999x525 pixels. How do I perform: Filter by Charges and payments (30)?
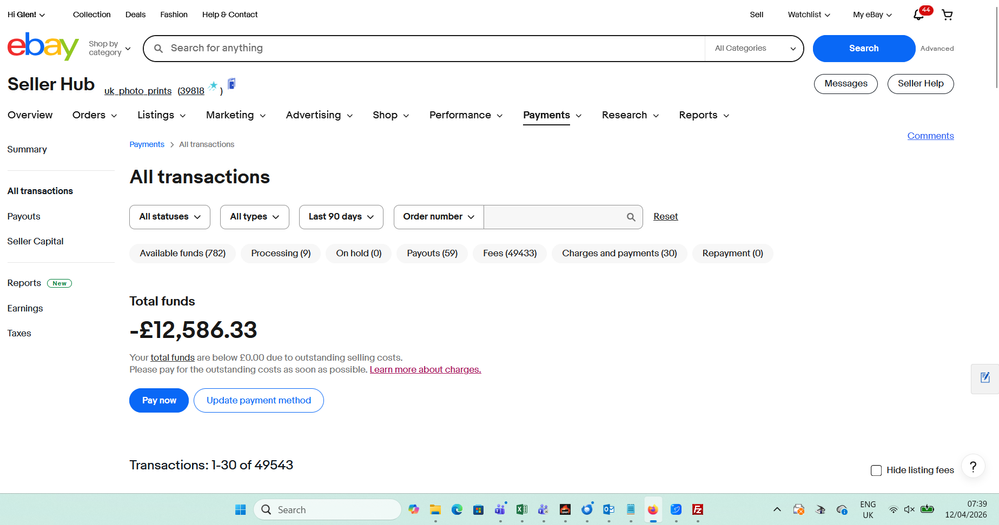tap(619, 253)
